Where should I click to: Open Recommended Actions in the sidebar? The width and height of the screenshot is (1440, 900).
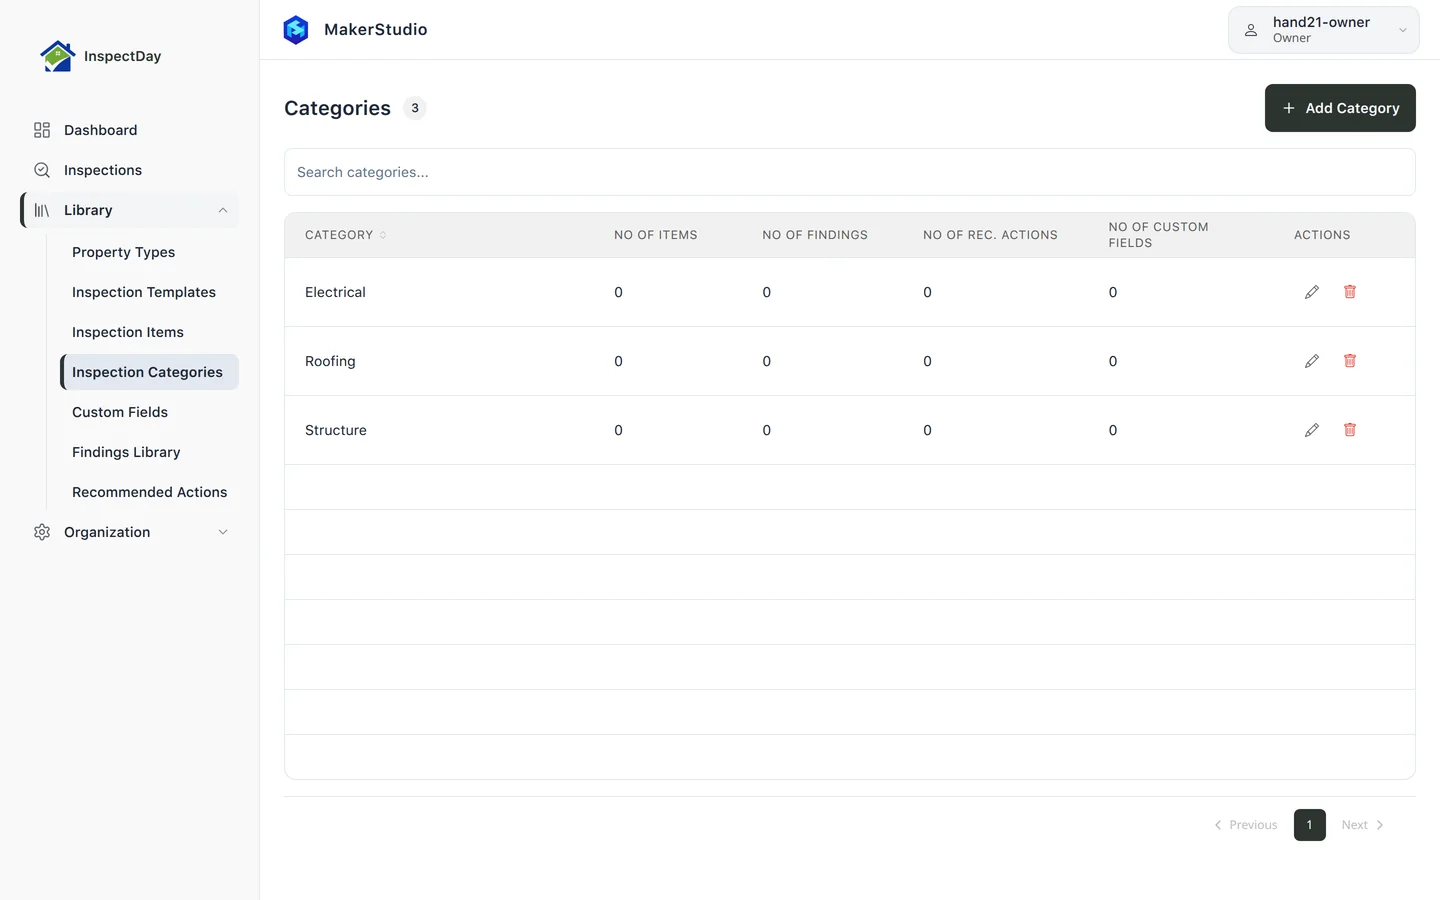pyautogui.click(x=150, y=492)
